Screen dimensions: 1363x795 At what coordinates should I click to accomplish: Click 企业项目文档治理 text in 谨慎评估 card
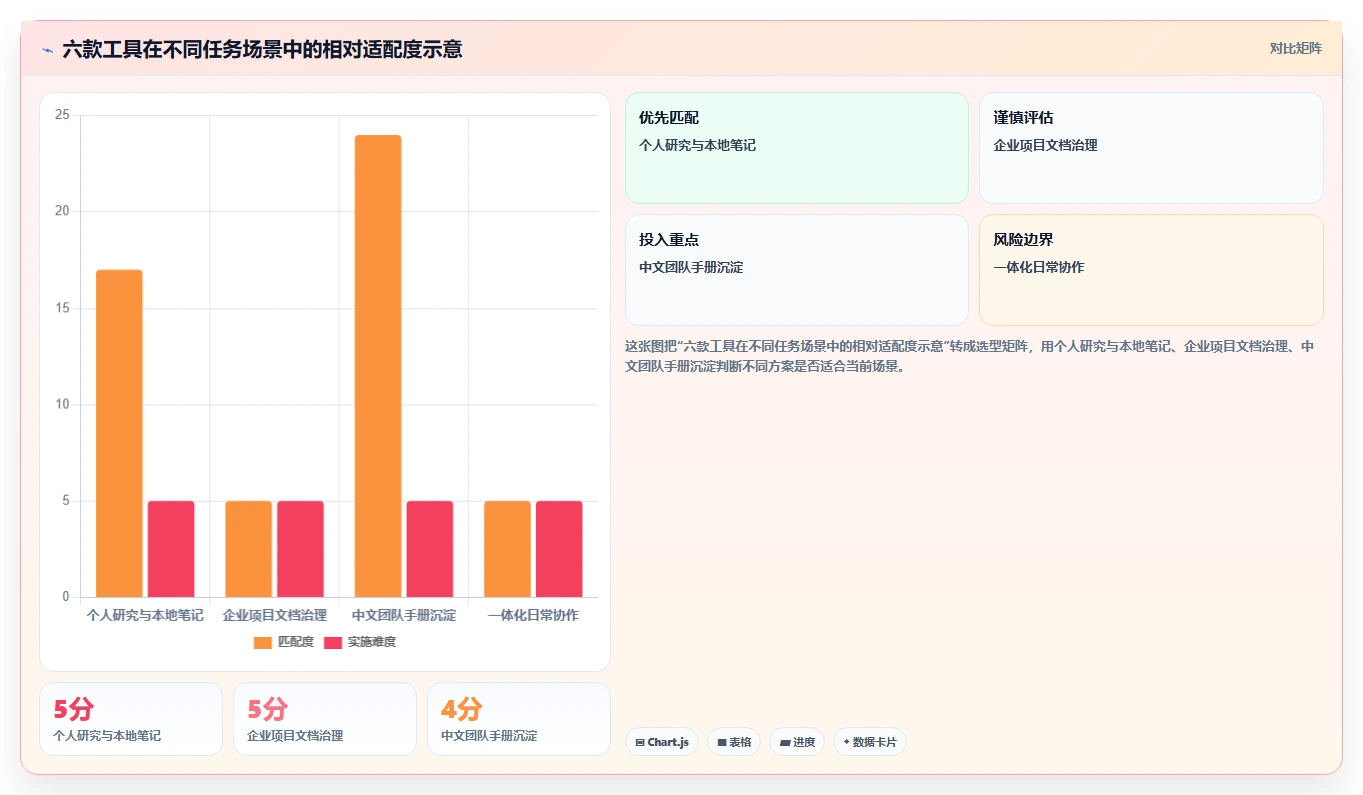tap(1045, 145)
